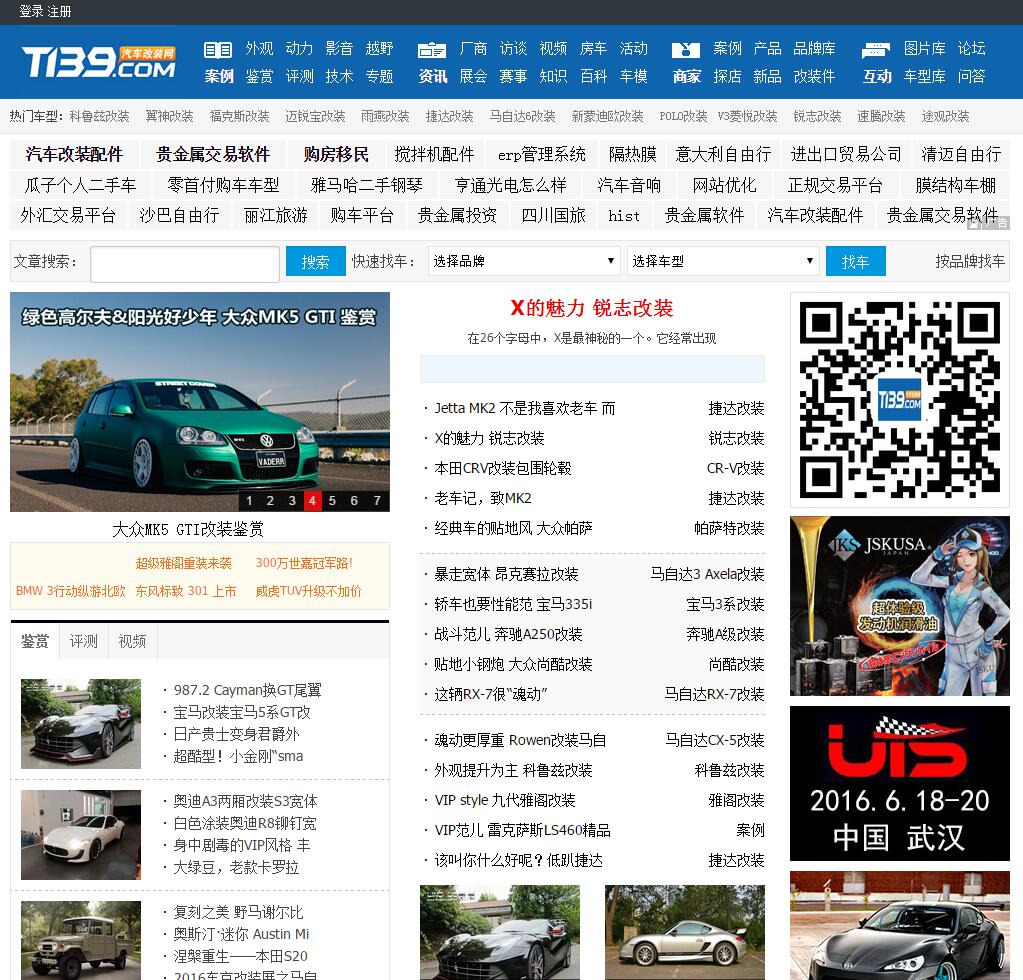Open 按品牌找车 link

click(970, 261)
